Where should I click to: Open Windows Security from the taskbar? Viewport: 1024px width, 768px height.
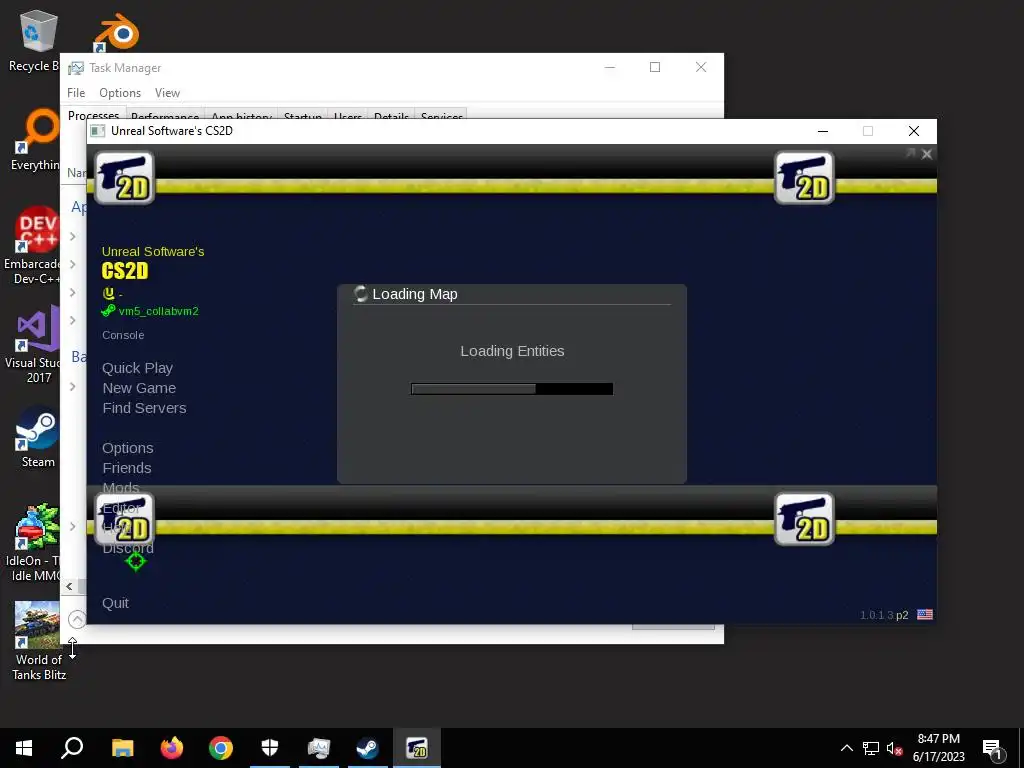click(270, 748)
